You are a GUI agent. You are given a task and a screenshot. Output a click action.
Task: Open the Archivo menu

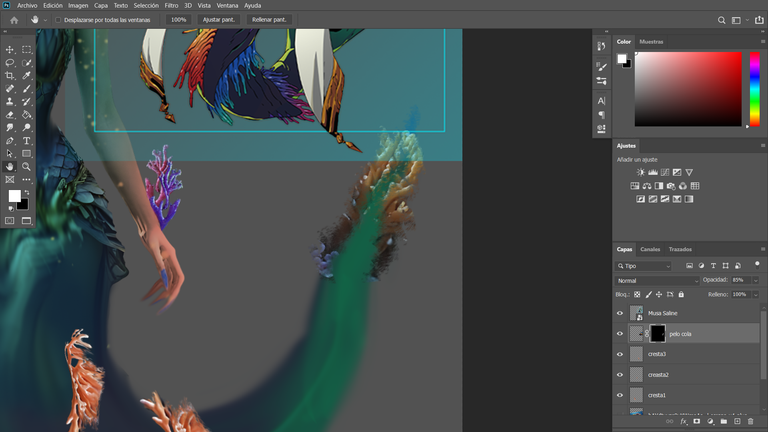[27, 5]
